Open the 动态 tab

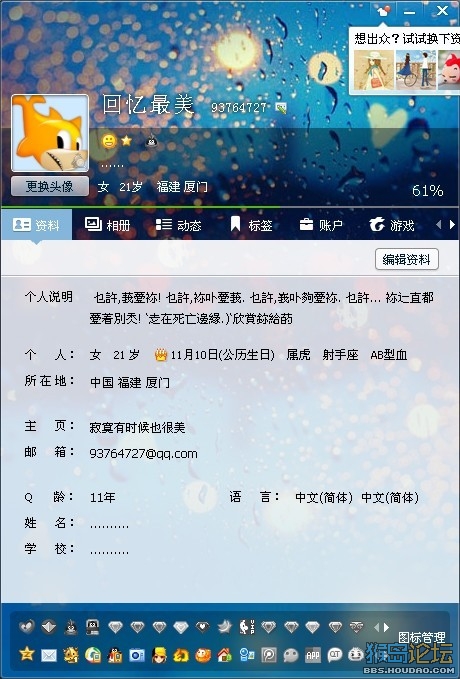(x=178, y=225)
